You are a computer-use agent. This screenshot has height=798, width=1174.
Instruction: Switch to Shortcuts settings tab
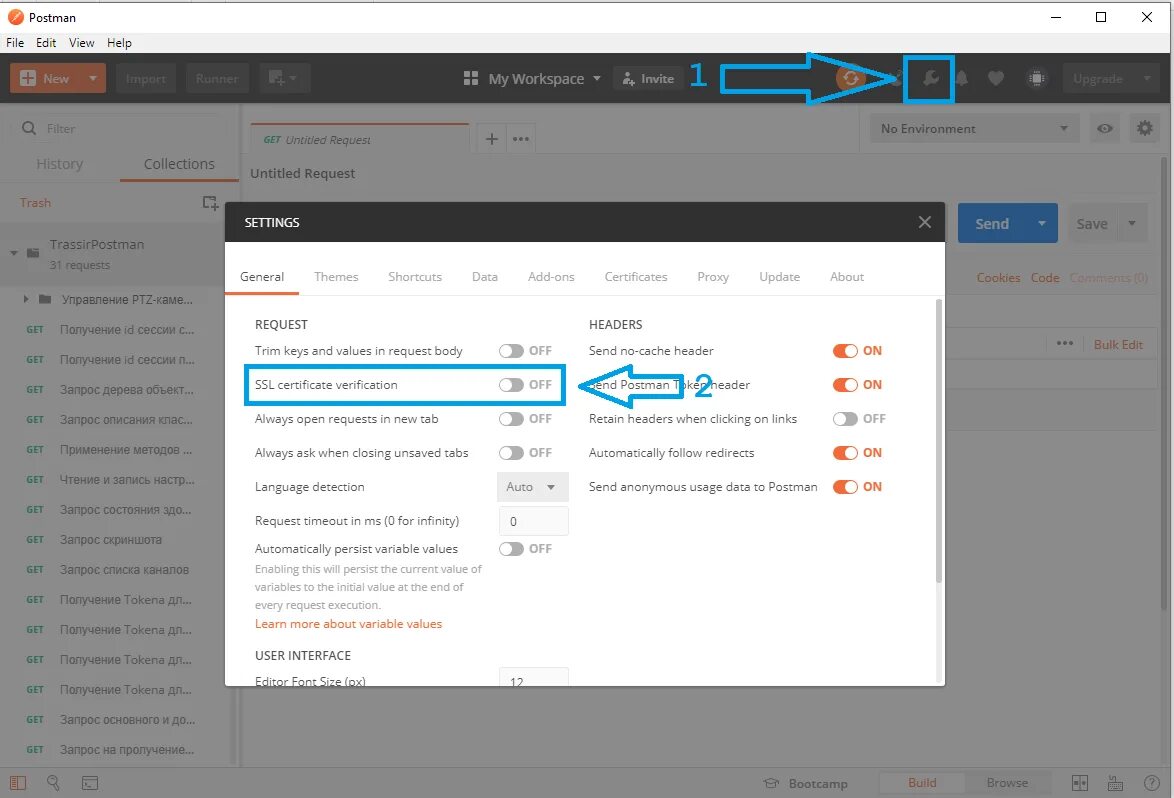(415, 277)
